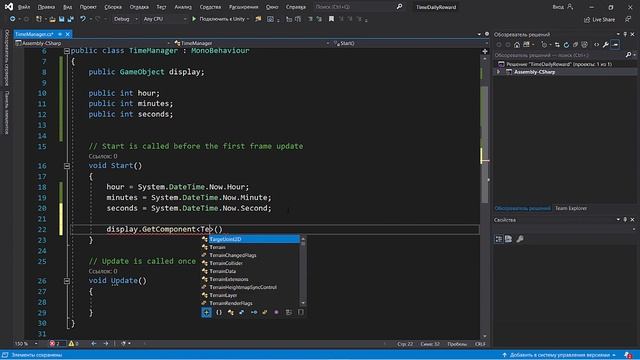Collapse the TimeManager class outline
Viewport: 640px width, 360px height.
click(67, 51)
